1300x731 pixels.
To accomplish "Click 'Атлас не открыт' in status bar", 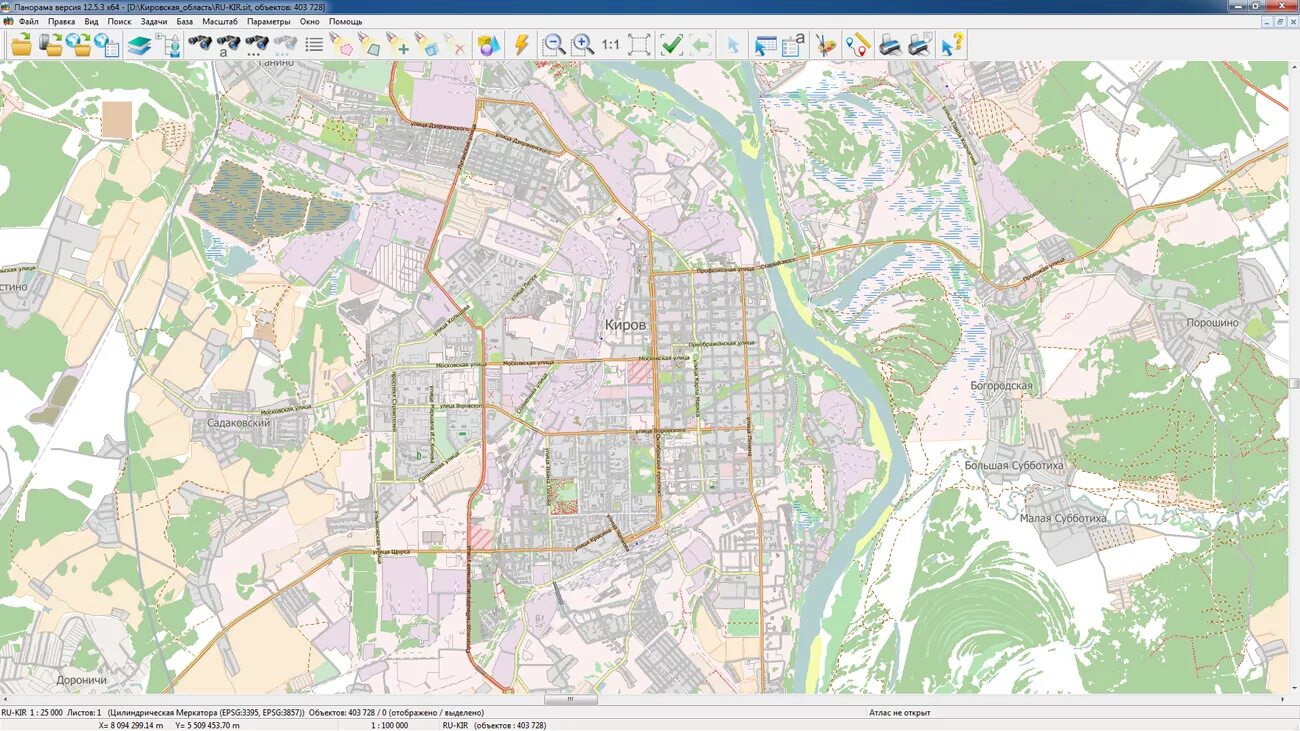I will click(900, 713).
